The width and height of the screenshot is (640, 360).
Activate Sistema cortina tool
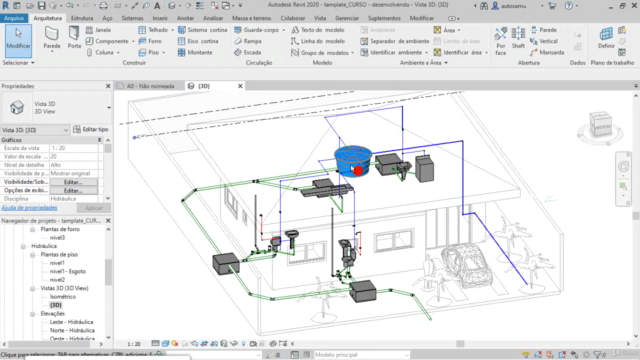point(203,30)
